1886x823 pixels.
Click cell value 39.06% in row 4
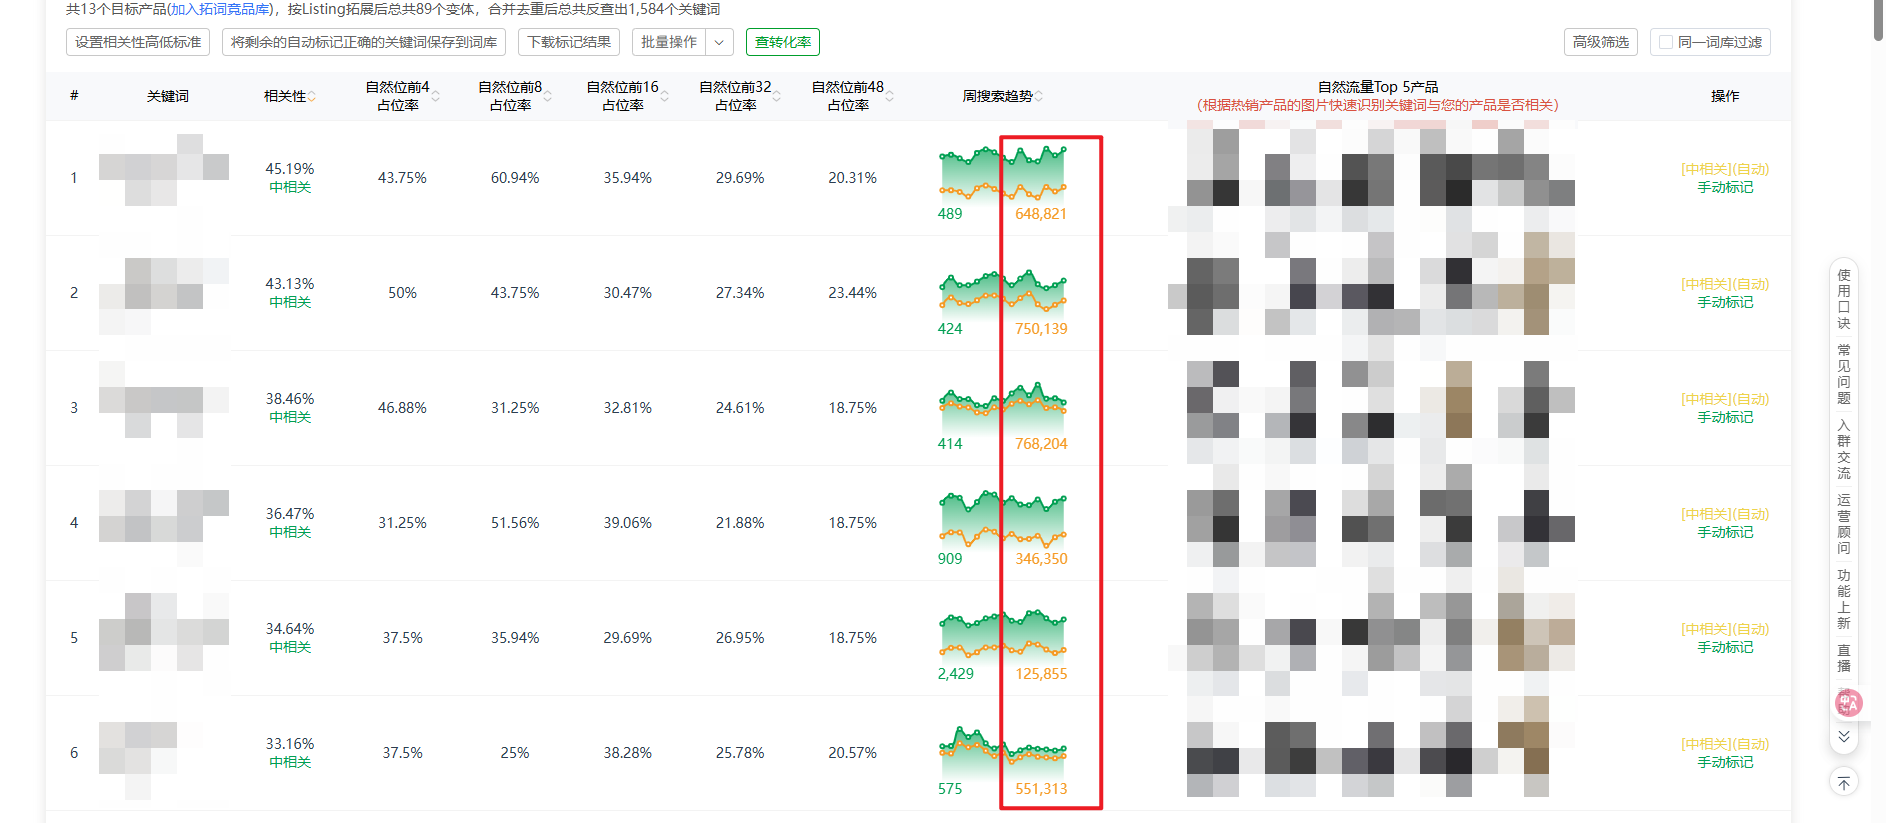click(x=628, y=523)
